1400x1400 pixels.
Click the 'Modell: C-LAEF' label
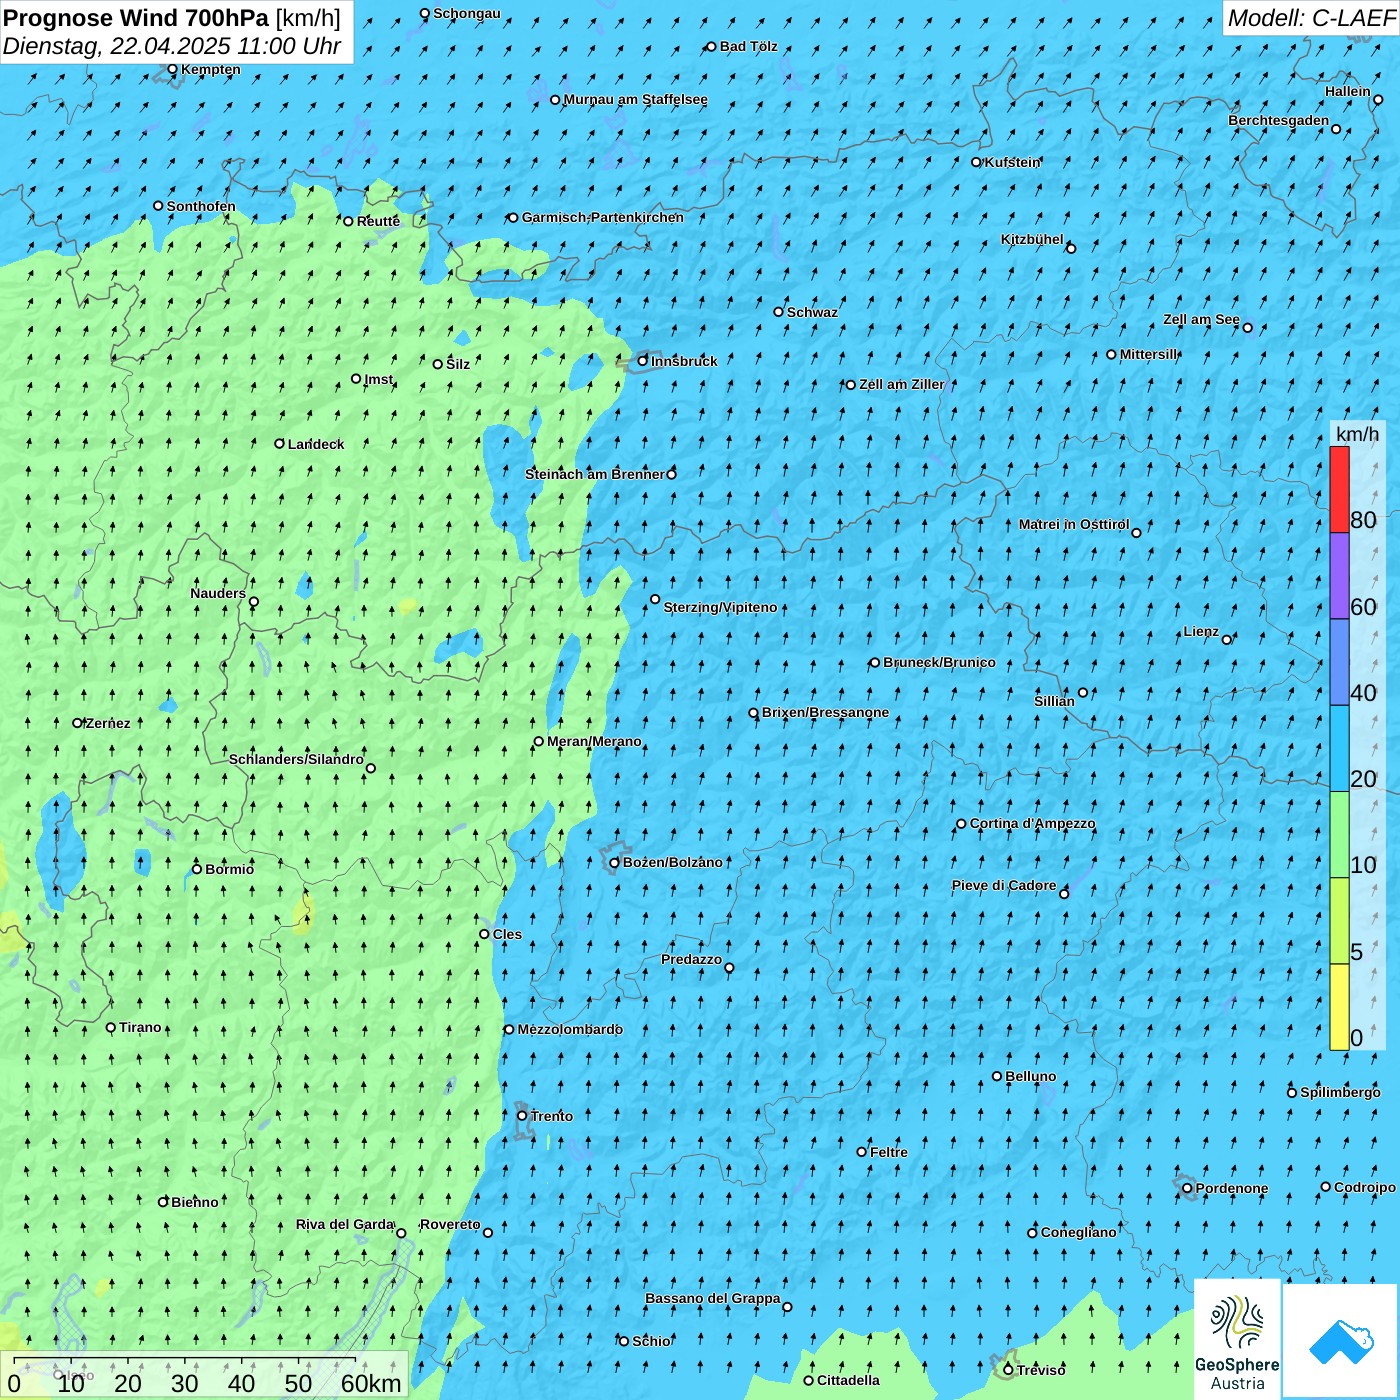click(x=1311, y=18)
